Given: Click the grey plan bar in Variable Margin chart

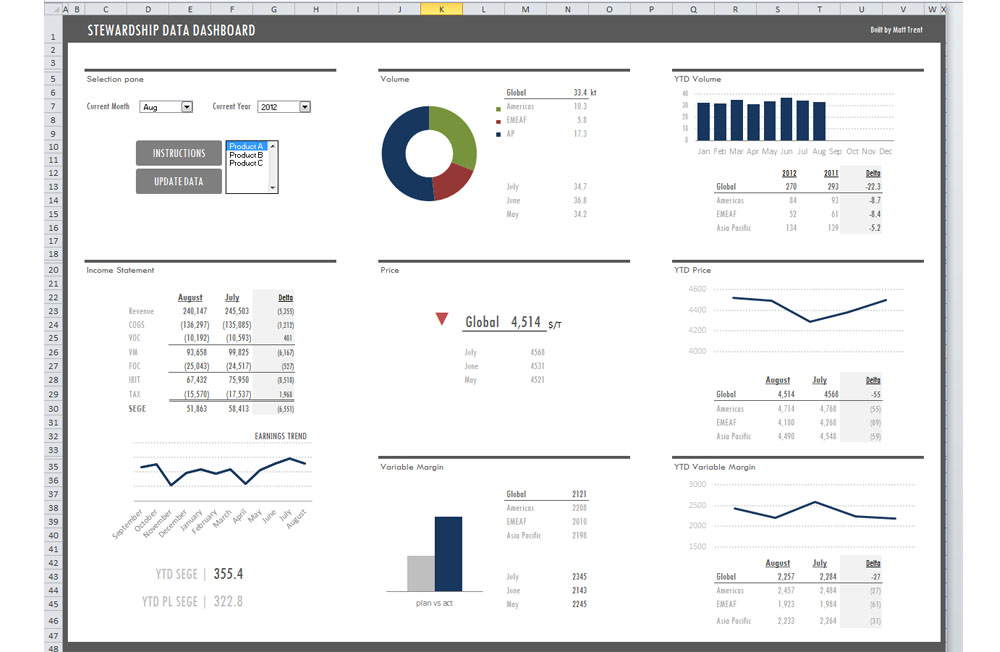Looking at the screenshot, I should click(421, 574).
